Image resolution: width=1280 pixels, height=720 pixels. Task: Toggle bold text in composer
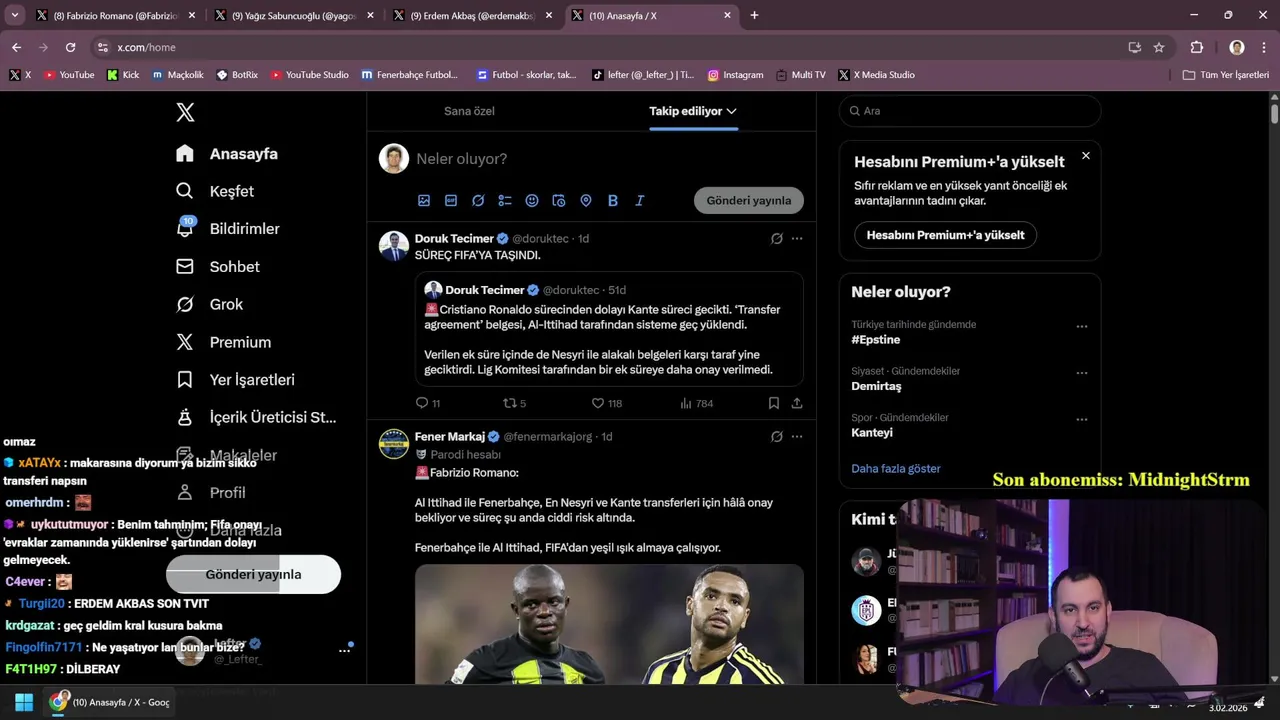(x=613, y=200)
